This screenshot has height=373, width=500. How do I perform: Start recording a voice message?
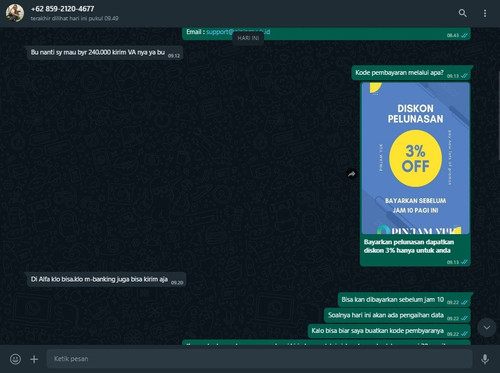coord(485,359)
